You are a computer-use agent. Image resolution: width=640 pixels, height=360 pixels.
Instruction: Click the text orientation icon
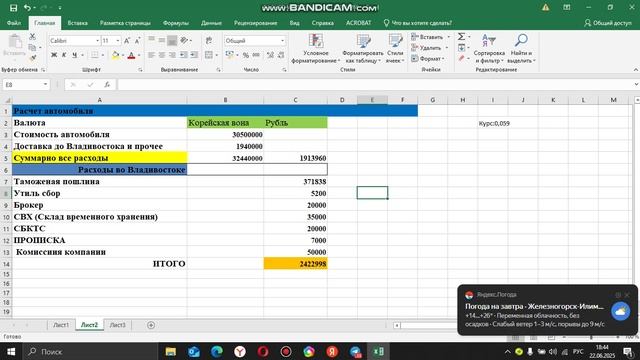tap(184, 40)
